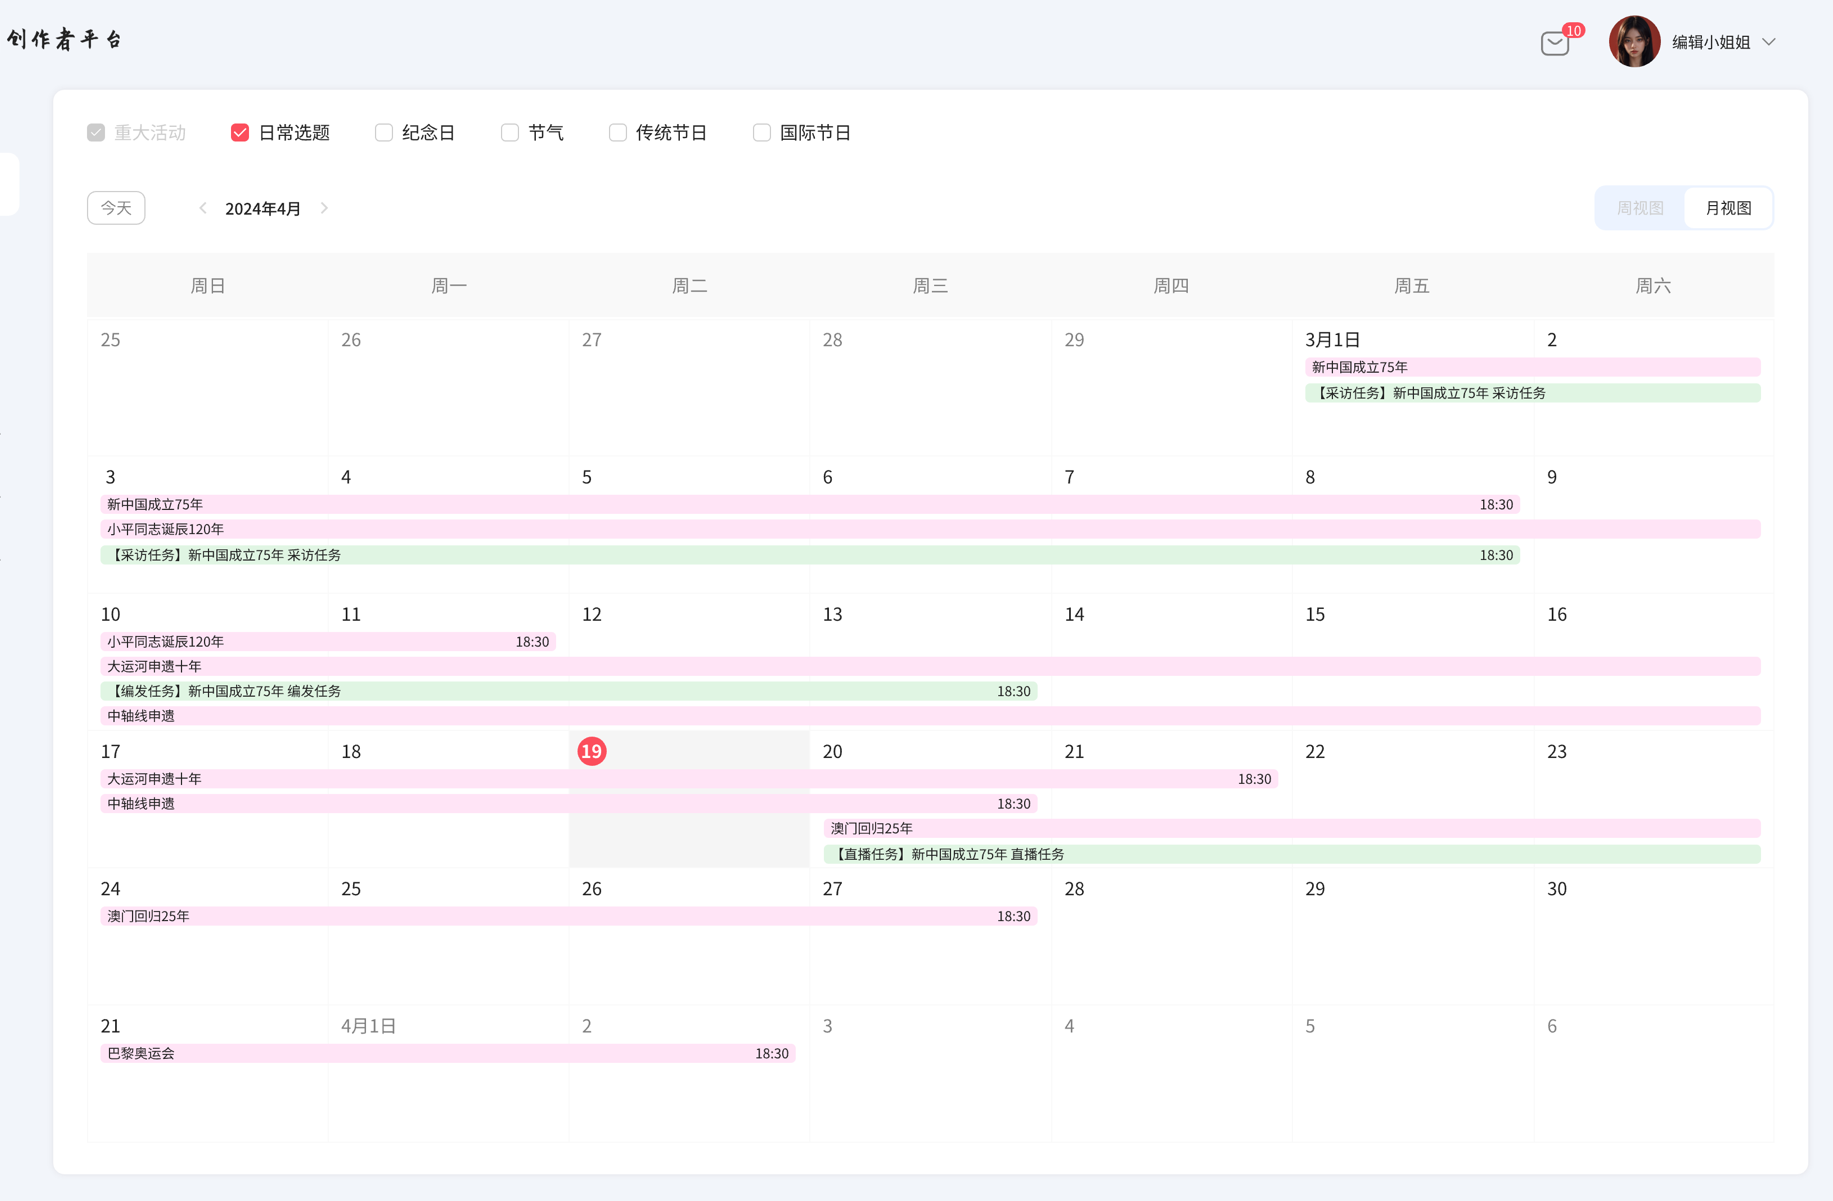Go to next month arrow
Viewport: 1833px width, 1201px height.
click(324, 208)
